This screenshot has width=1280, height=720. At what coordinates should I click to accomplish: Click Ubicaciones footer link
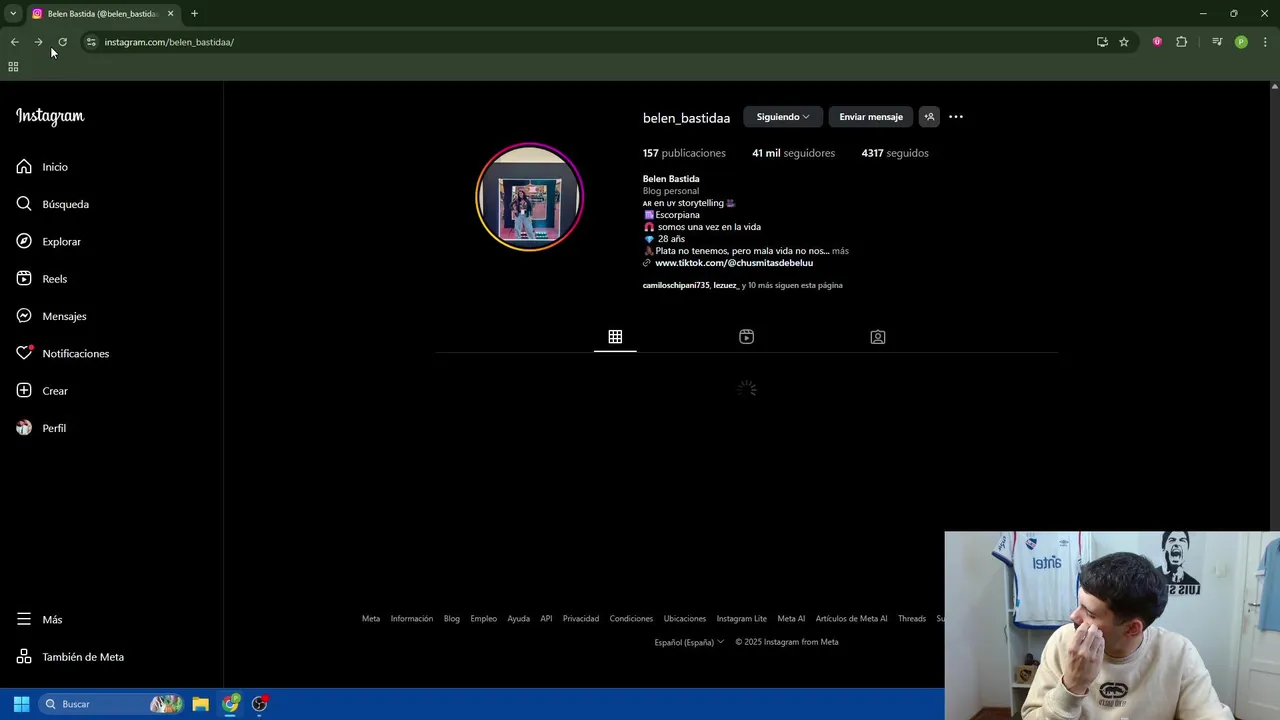685,619
